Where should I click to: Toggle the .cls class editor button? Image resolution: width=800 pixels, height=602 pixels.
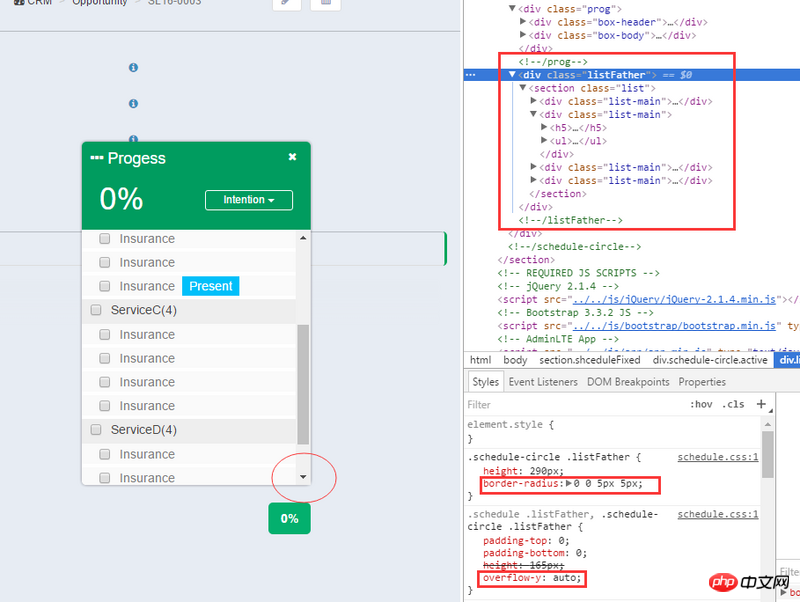click(x=733, y=405)
